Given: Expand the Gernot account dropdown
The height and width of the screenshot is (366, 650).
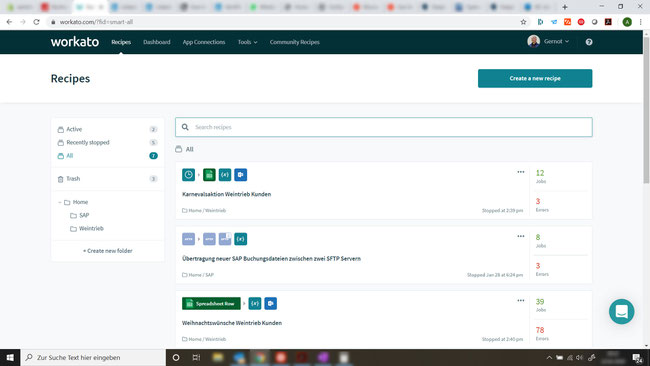Looking at the screenshot, I should [556, 41].
